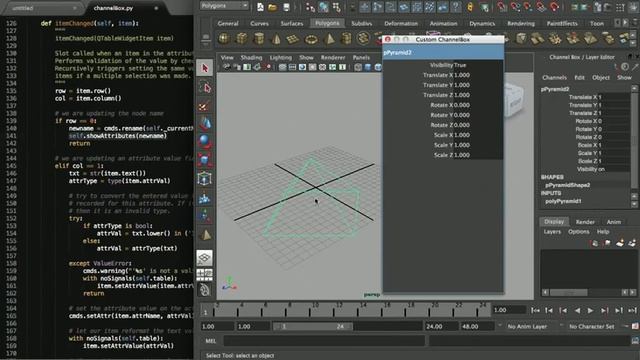Create a polygon cube from shelf
The image size is (640, 360).
click(242, 39)
